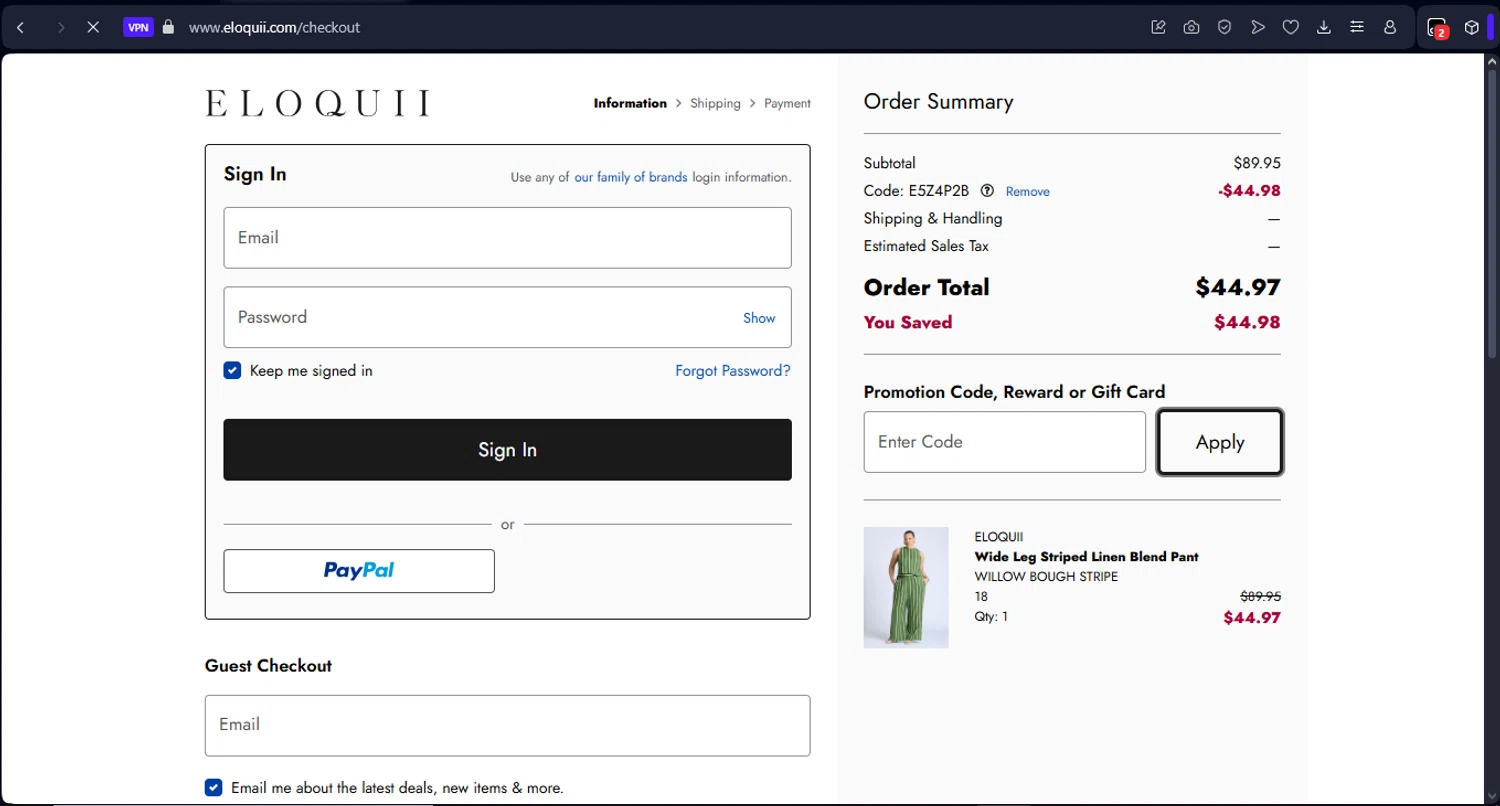
Task: Open downloads with the download icon
Action: pos(1324,27)
